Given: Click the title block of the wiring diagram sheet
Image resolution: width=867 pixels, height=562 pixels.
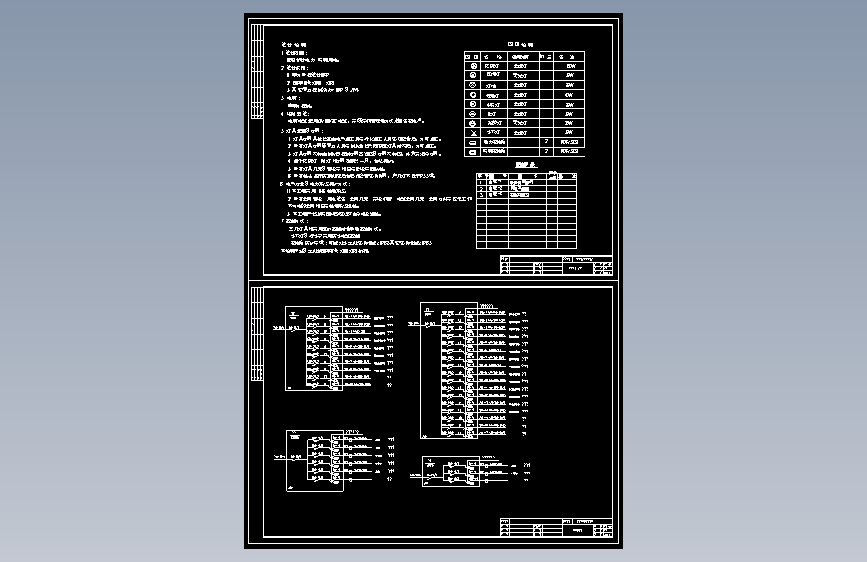Looking at the screenshot, I should [556, 528].
